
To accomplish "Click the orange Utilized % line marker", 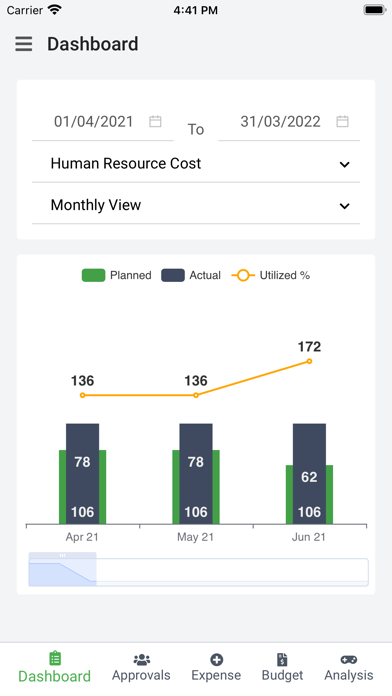I will point(243,275).
